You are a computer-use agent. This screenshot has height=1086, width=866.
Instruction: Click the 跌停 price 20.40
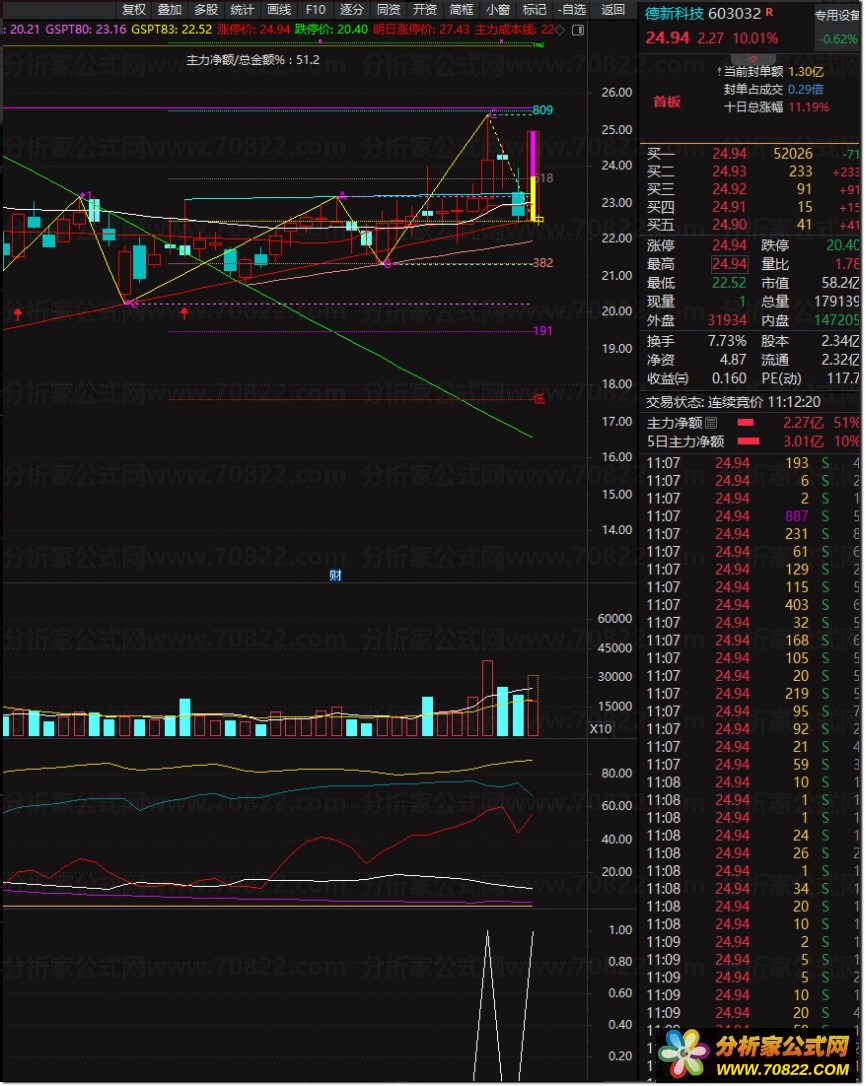(x=842, y=245)
